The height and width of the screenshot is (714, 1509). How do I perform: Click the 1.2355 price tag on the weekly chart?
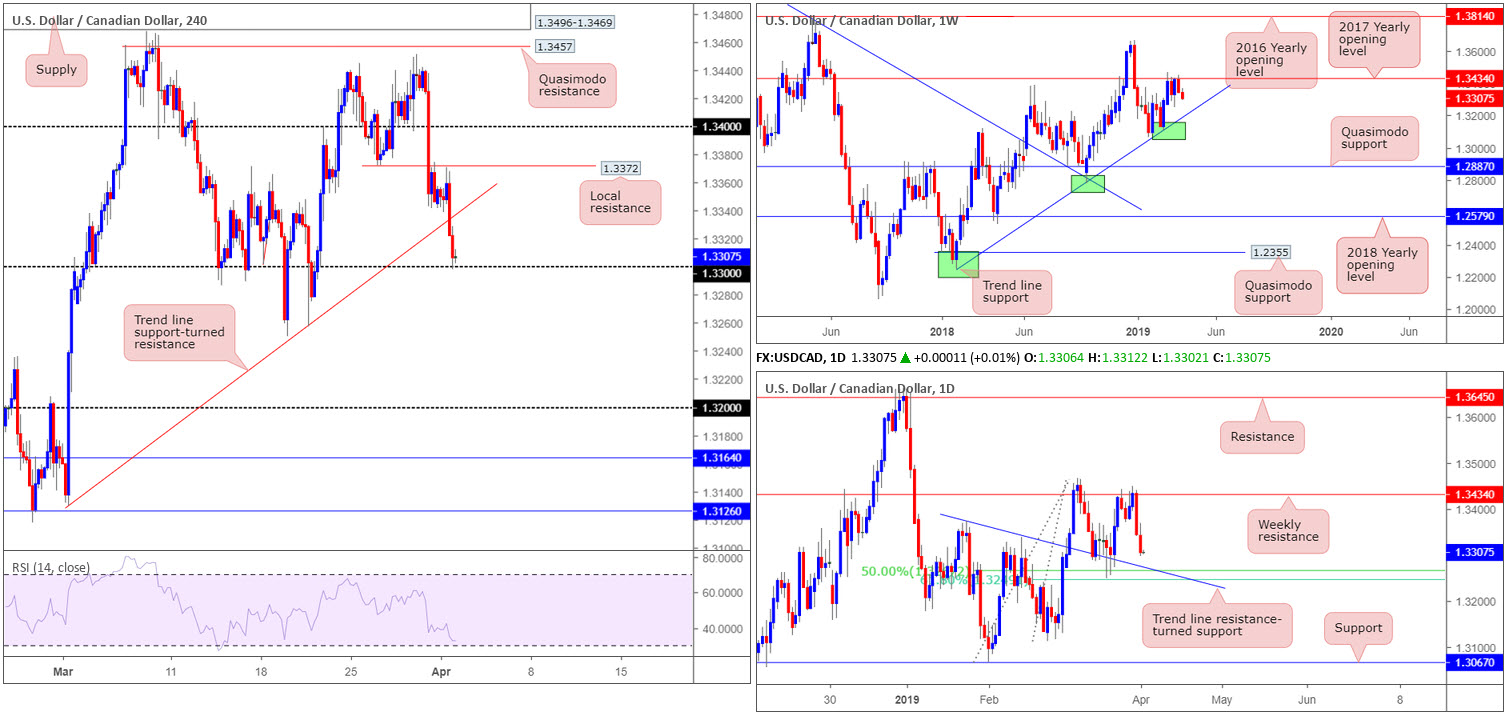pos(1270,254)
